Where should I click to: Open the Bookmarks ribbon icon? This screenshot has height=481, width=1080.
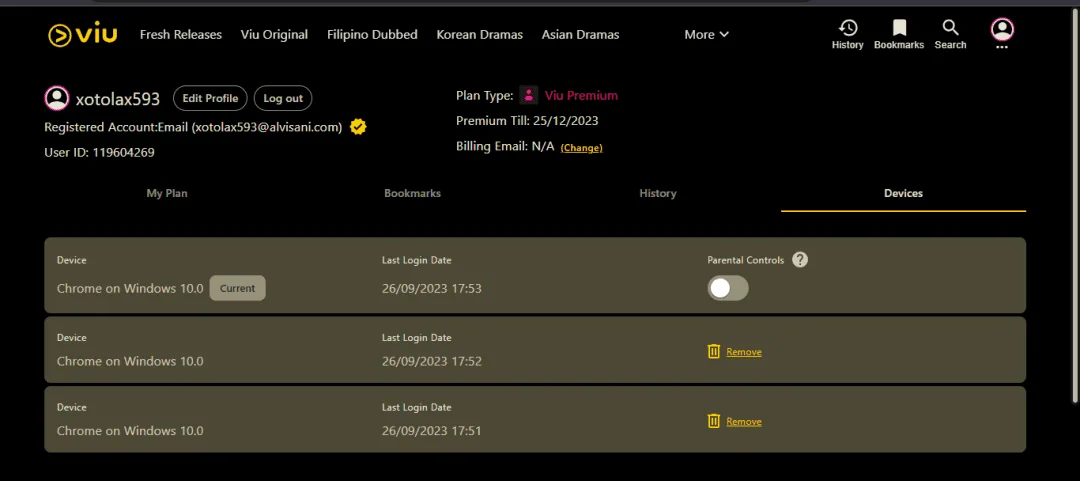899,28
